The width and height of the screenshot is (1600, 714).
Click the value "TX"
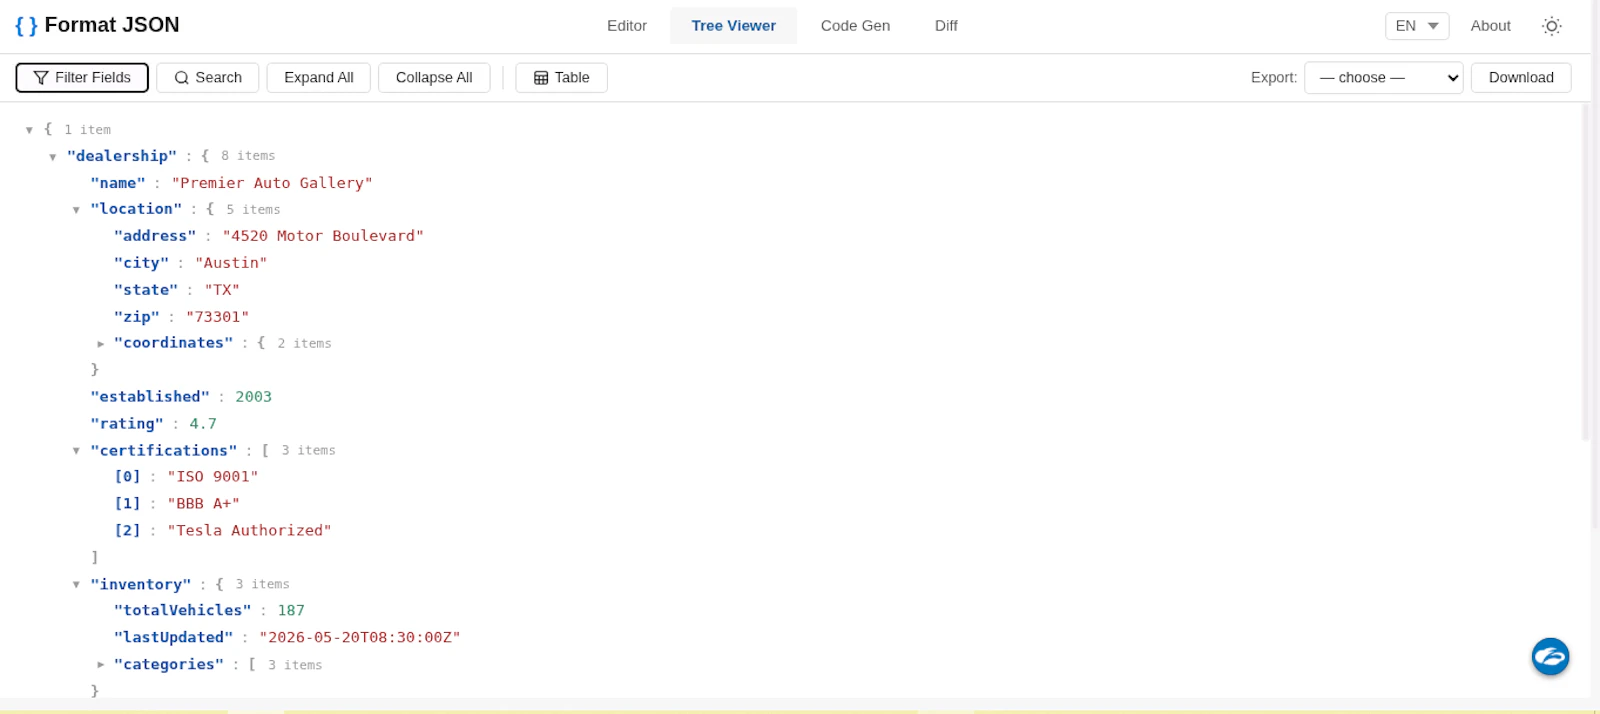(222, 290)
